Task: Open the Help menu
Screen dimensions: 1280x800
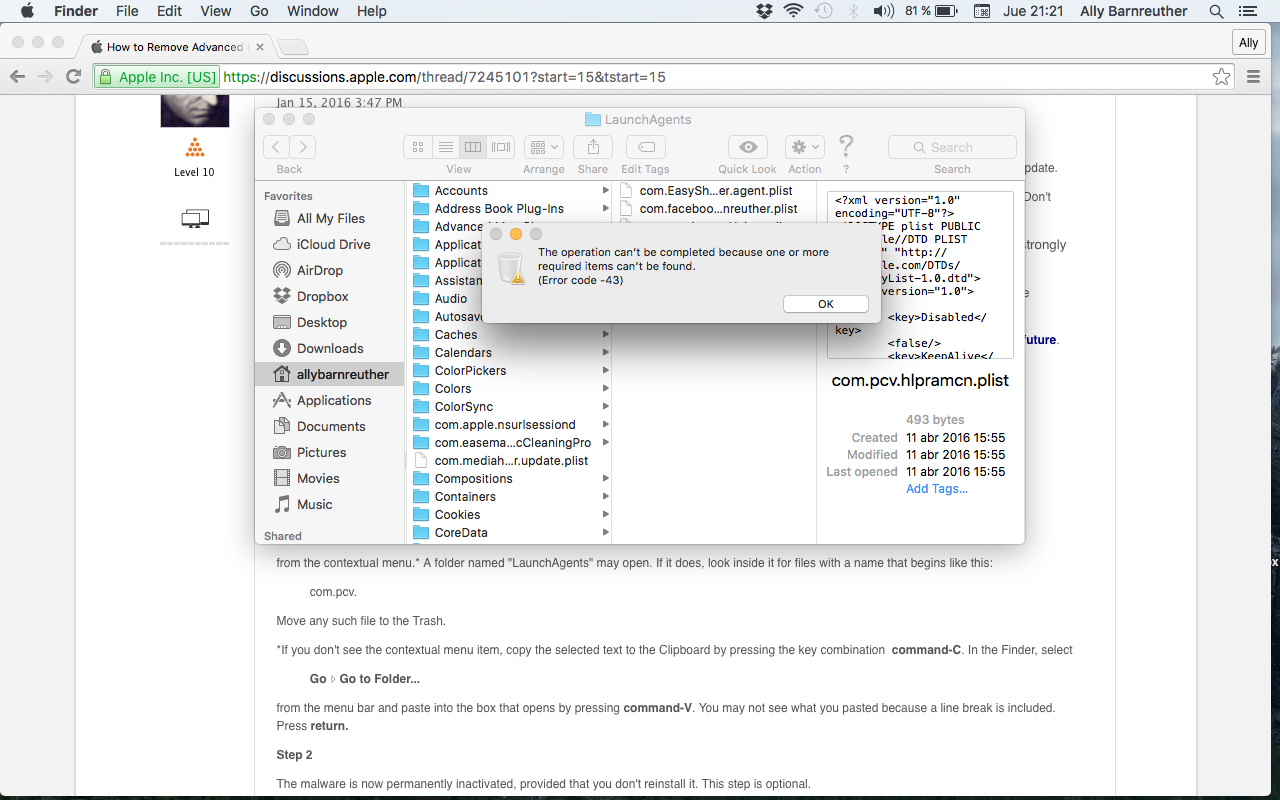Action: click(x=372, y=11)
